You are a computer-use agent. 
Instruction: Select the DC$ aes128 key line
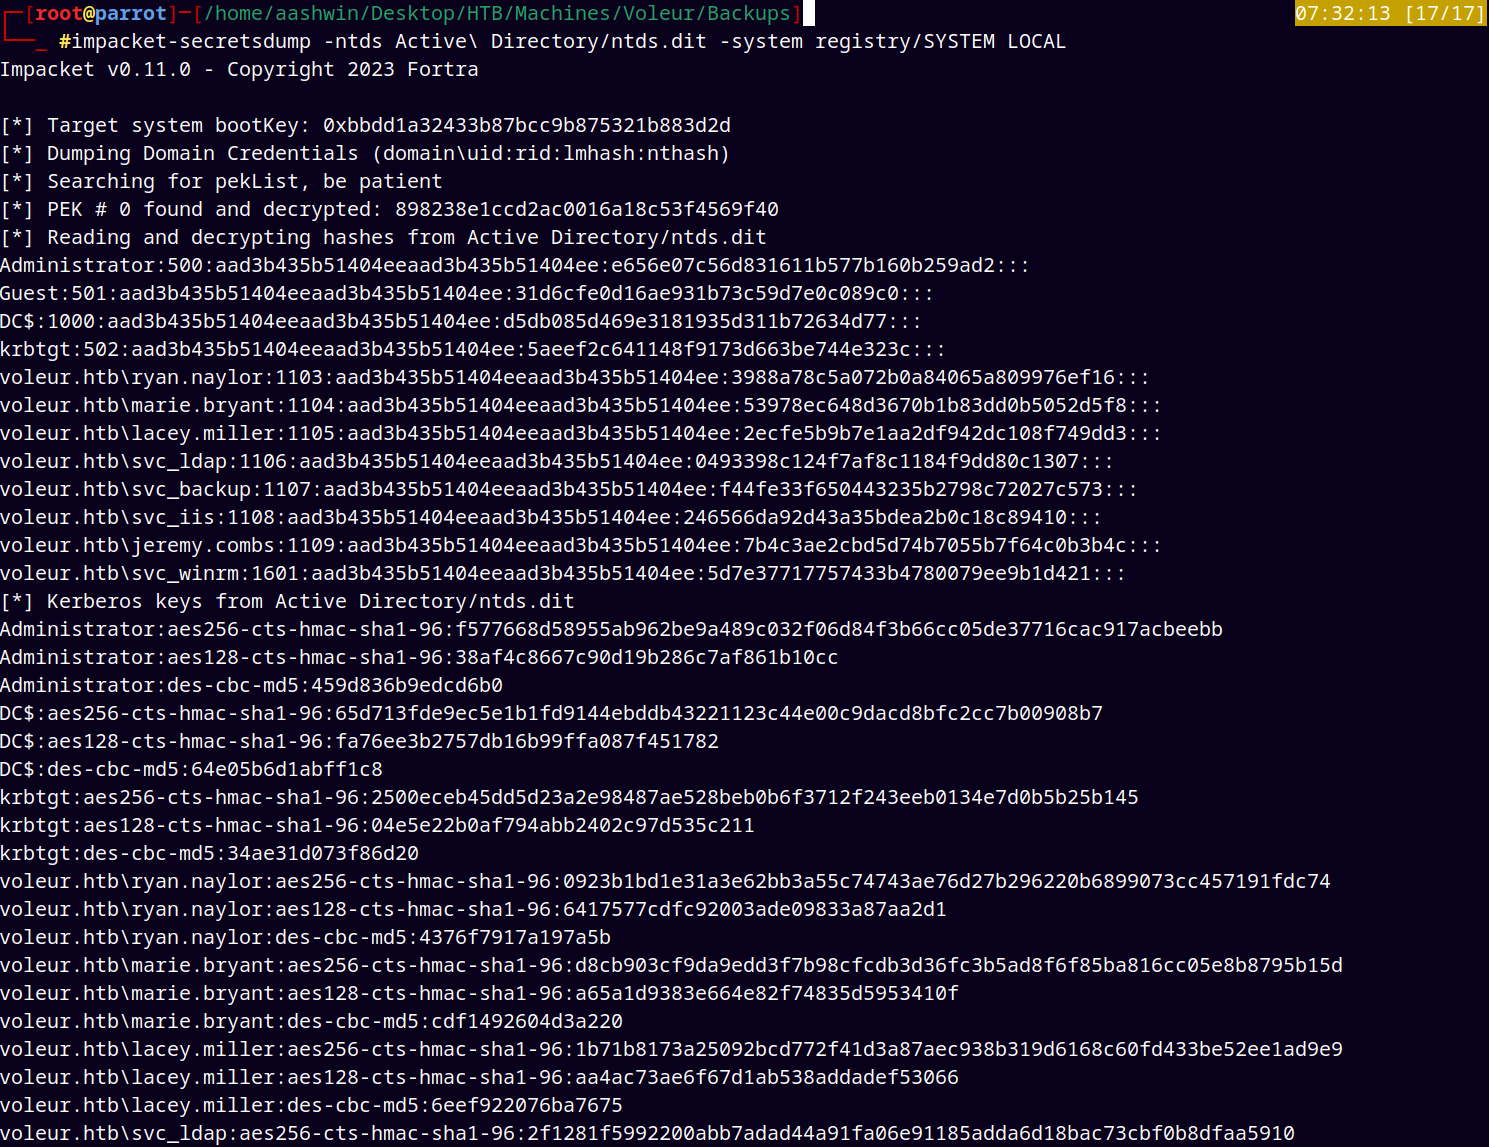(x=359, y=741)
